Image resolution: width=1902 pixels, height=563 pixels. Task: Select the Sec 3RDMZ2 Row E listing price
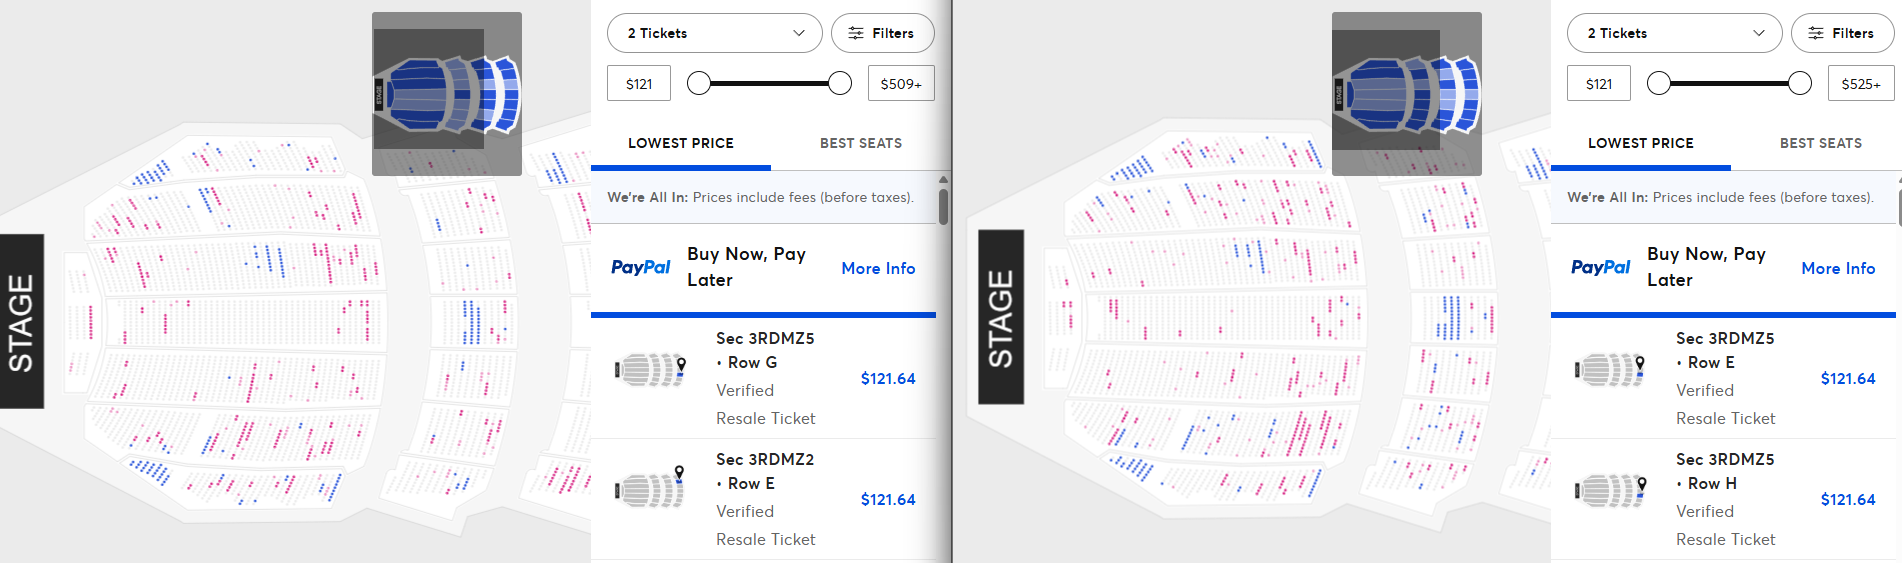(888, 499)
